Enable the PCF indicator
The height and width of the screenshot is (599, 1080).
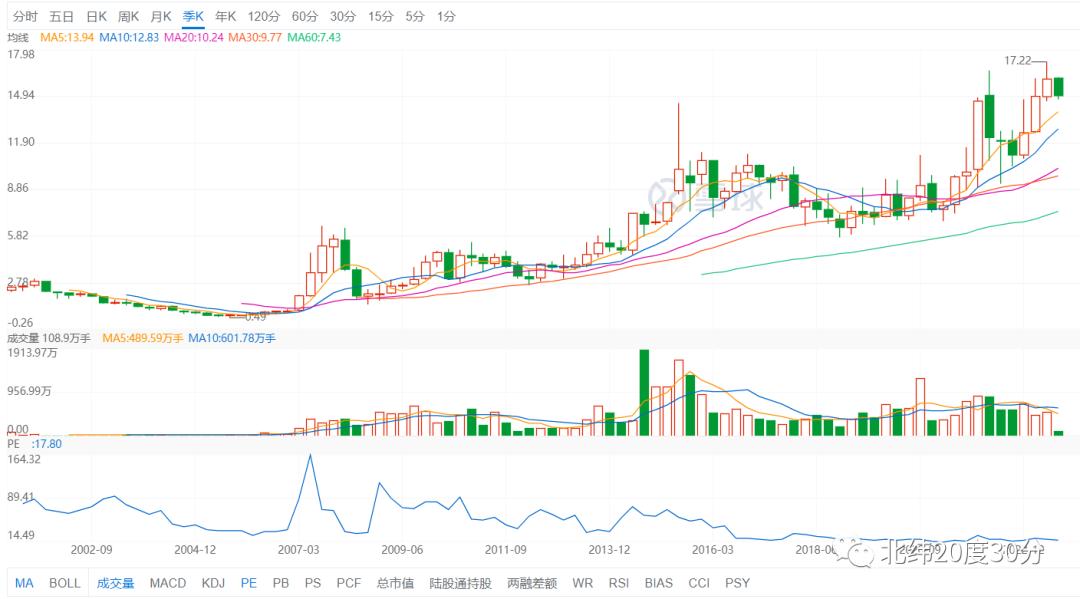[x=349, y=583]
